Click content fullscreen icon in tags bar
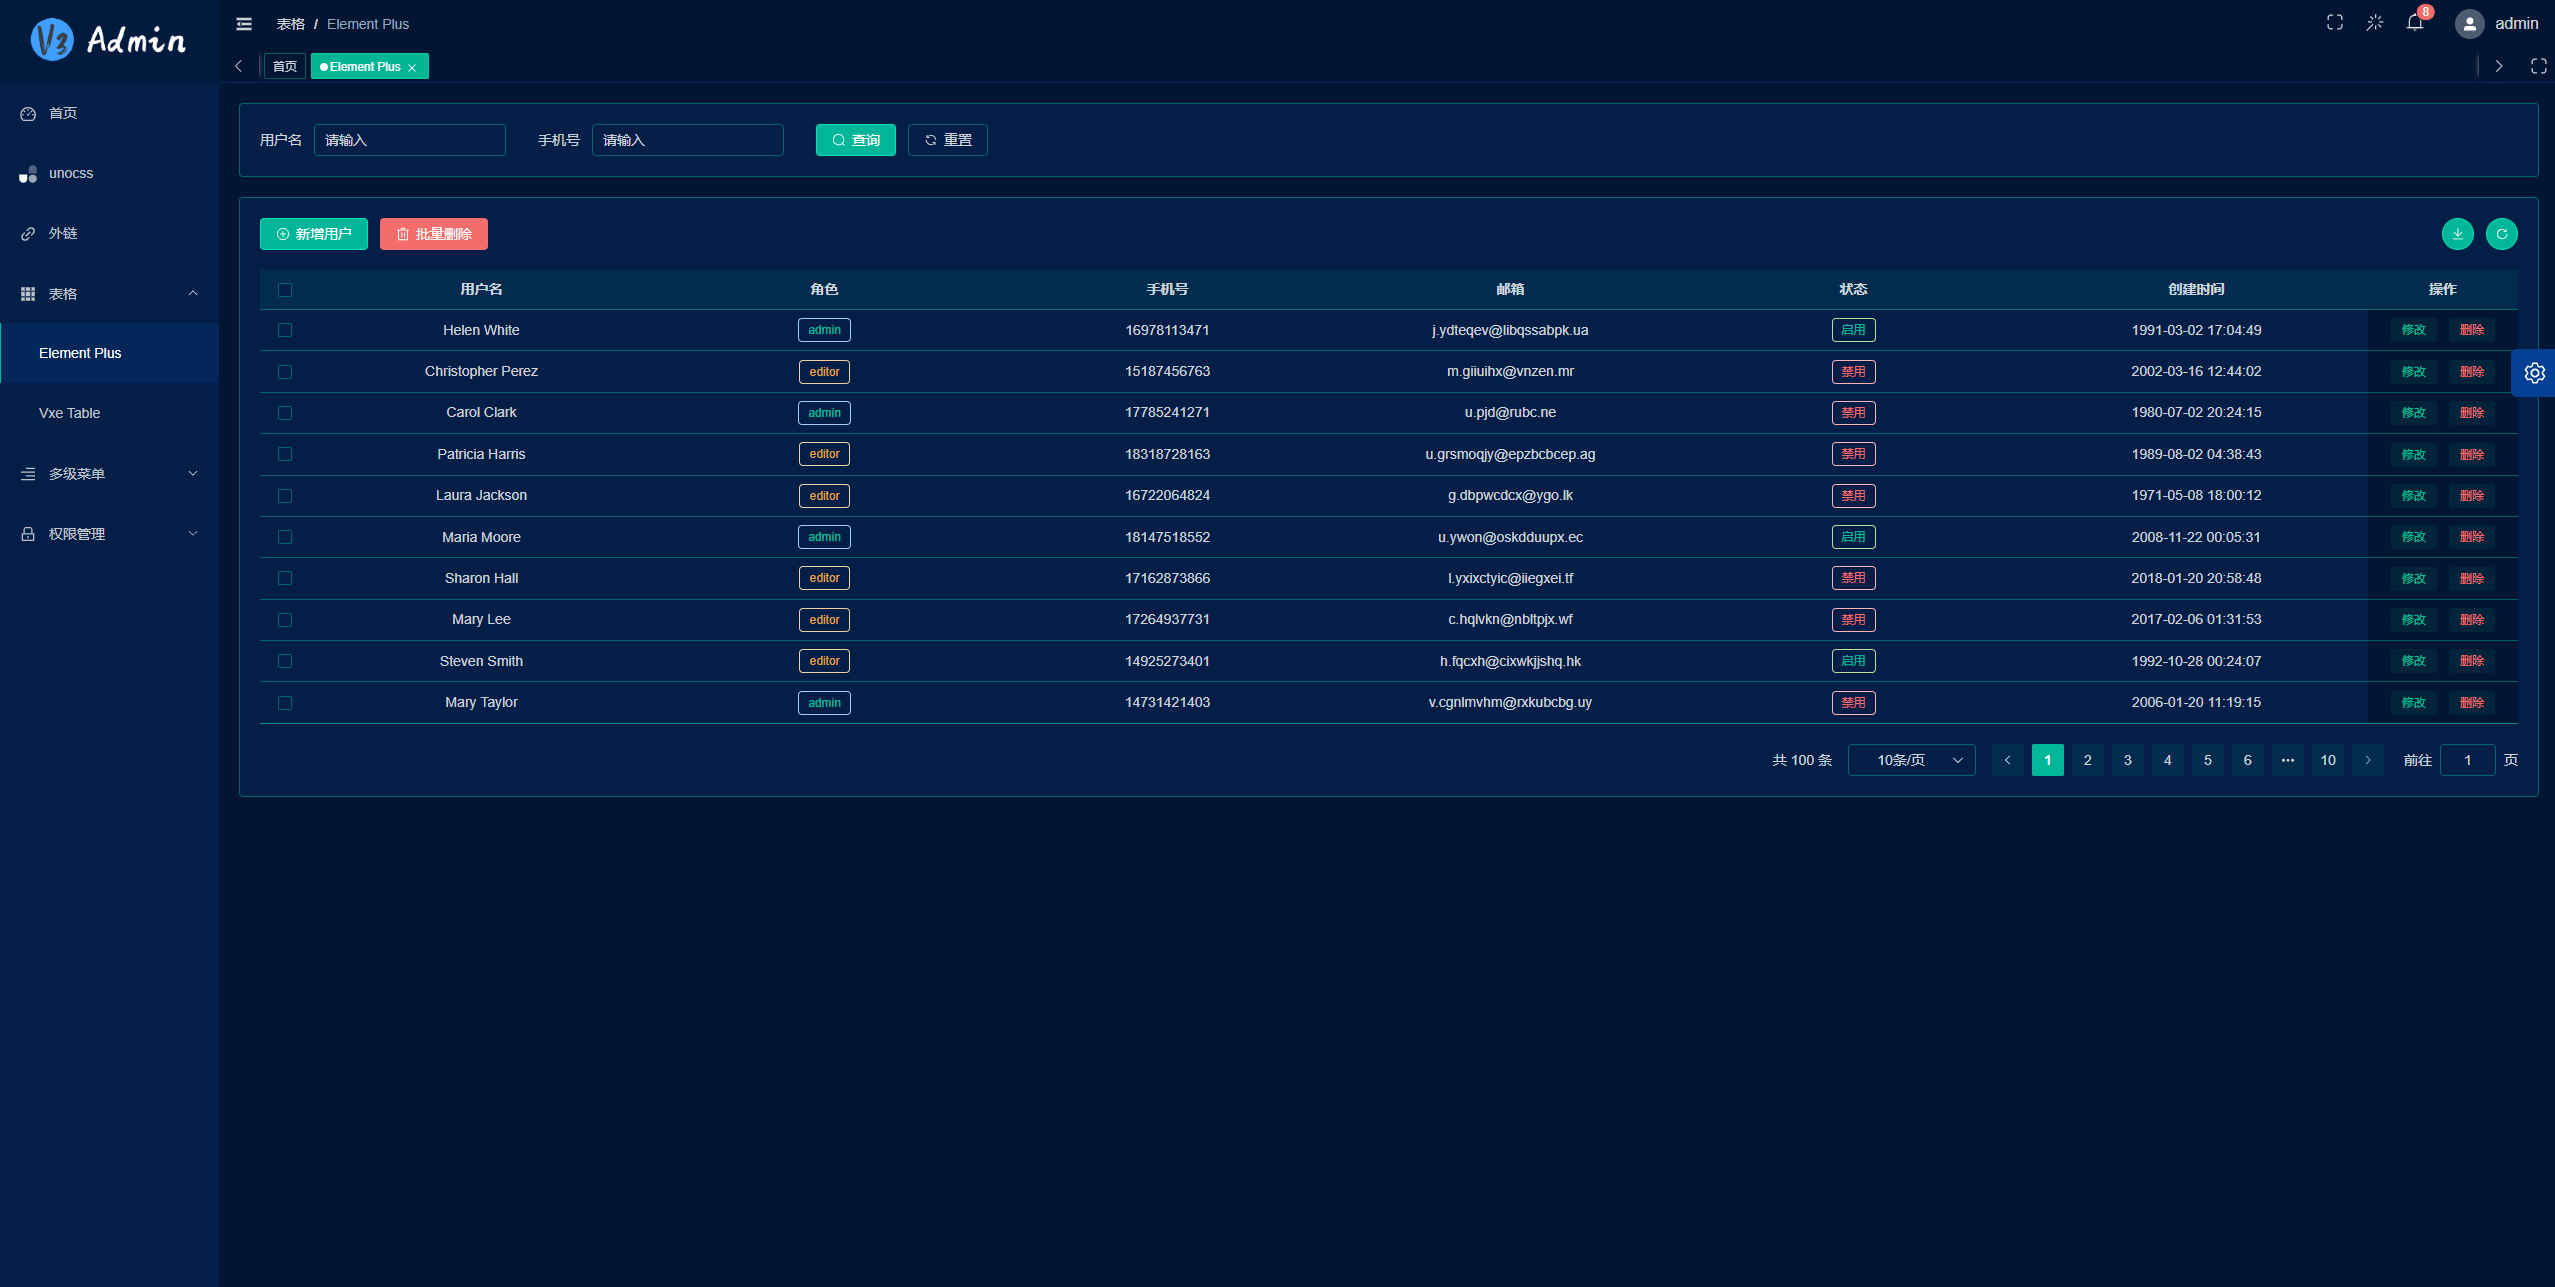2555x1287 pixels. 2538,66
